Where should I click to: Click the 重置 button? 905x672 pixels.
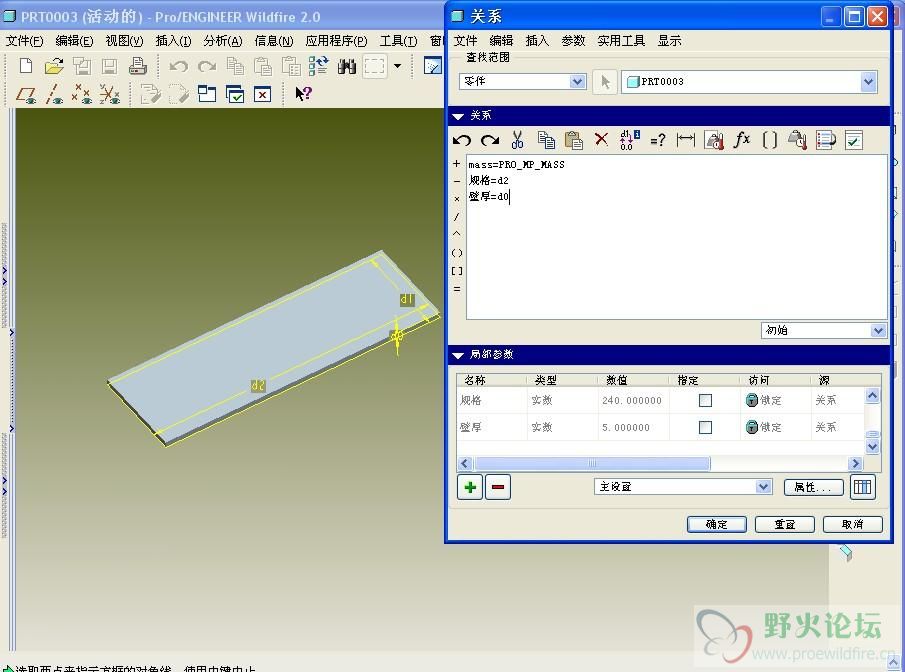click(x=785, y=524)
